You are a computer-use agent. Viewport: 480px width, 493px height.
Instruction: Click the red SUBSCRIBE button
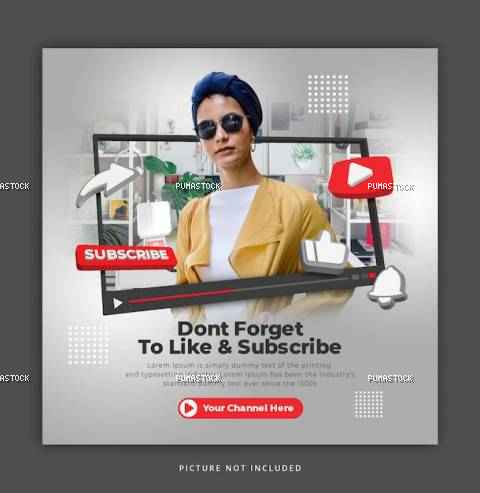[126, 256]
